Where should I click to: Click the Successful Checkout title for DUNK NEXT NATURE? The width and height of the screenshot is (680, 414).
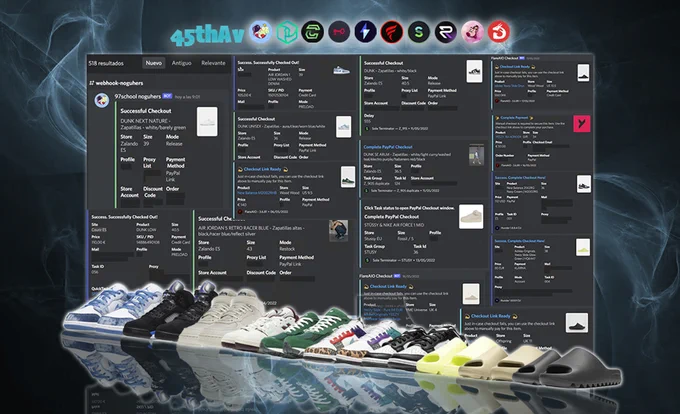coord(146,111)
